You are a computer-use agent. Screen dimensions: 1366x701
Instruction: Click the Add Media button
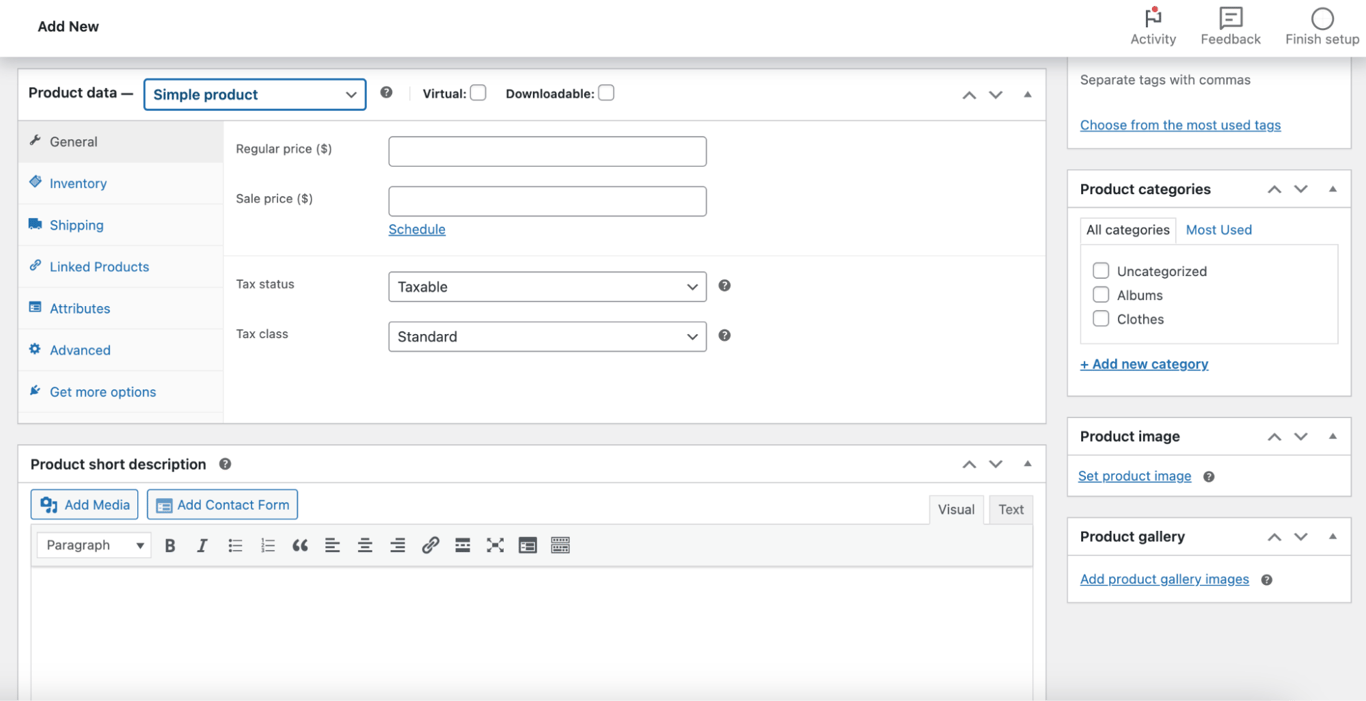point(84,504)
